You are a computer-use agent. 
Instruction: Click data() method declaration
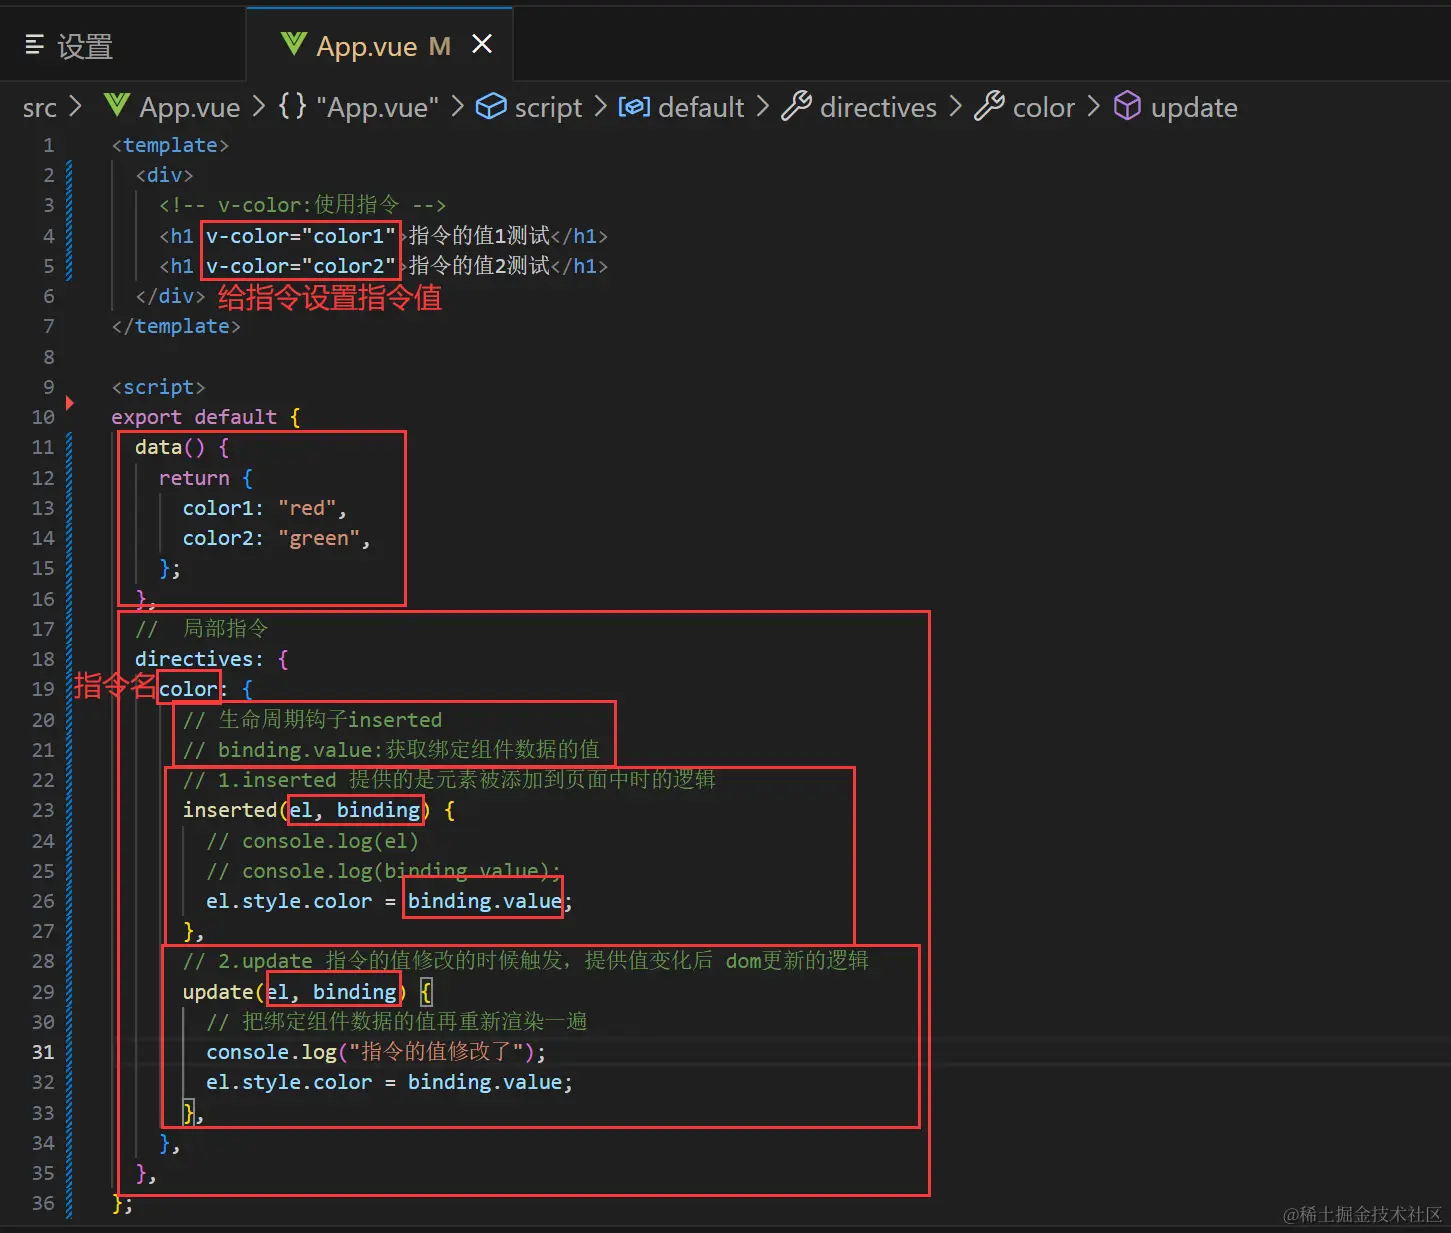tap(182, 447)
